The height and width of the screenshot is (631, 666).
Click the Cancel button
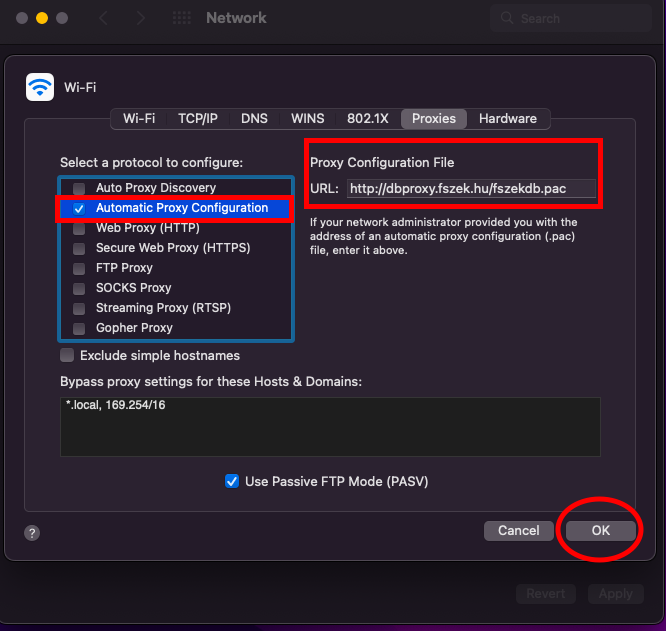[x=518, y=531]
